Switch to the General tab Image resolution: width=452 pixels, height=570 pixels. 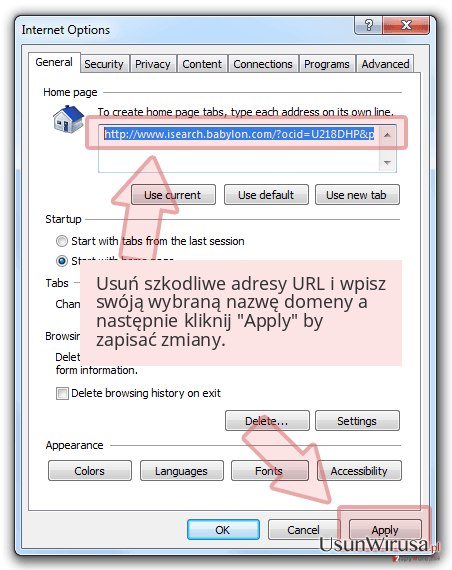[54, 63]
